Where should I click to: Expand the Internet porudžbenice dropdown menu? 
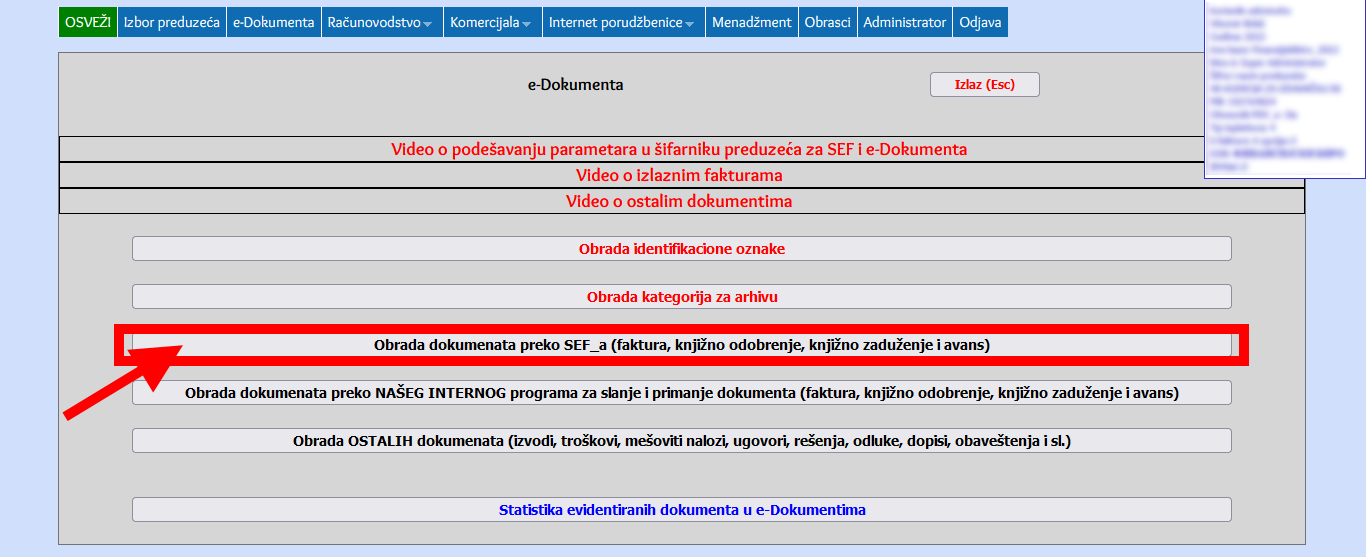click(x=623, y=22)
